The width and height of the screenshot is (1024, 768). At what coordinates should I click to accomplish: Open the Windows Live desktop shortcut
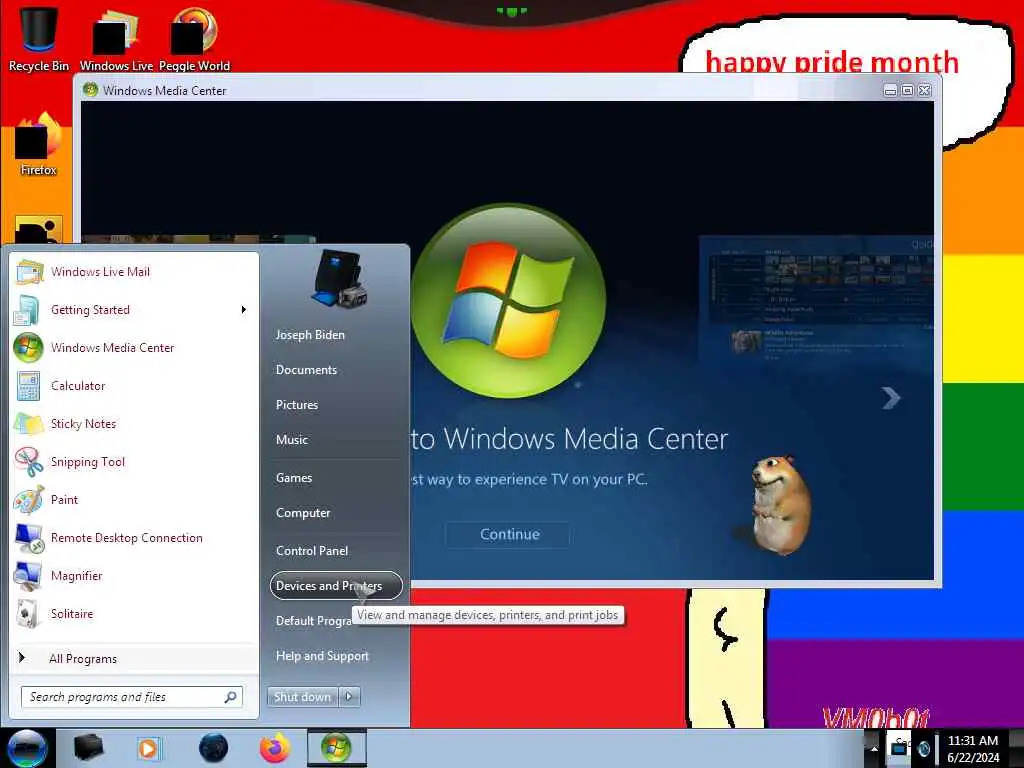pos(116,38)
